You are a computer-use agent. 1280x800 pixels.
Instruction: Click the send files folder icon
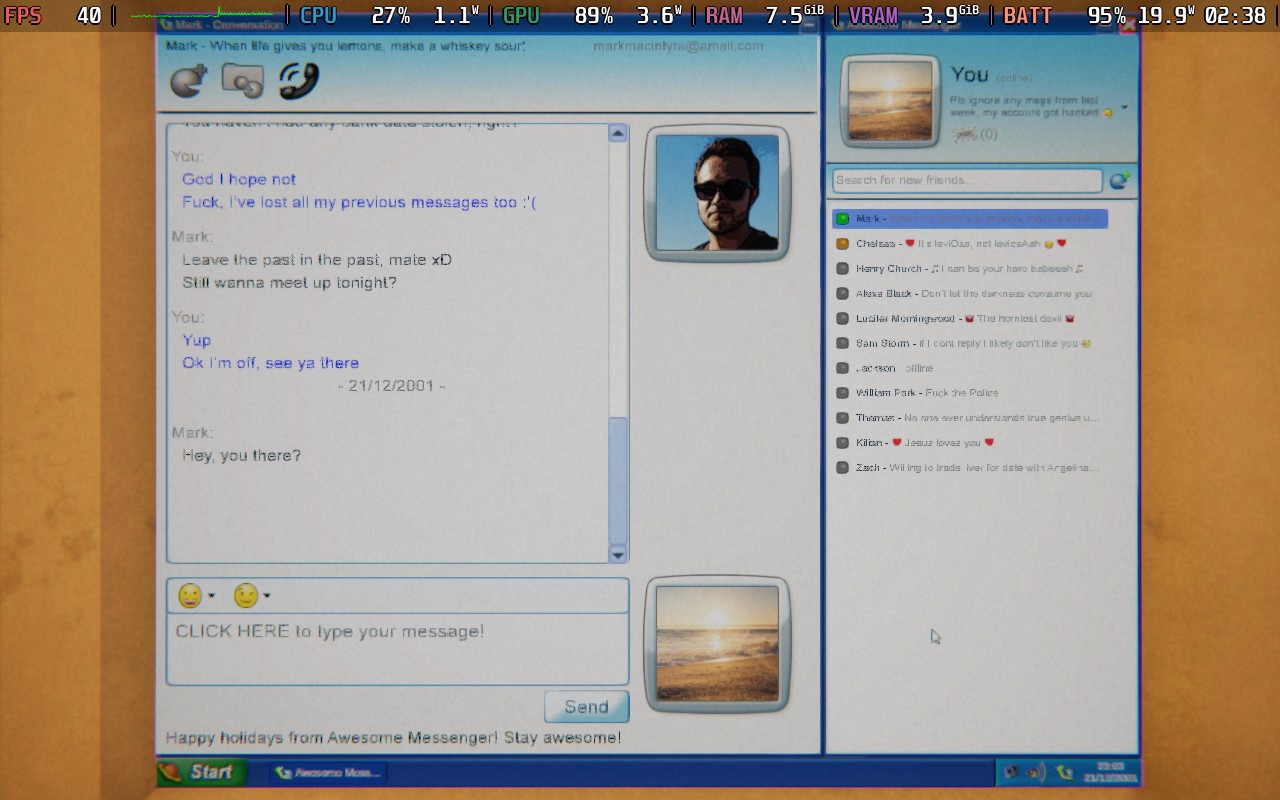pyautogui.click(x=242, y=81)
